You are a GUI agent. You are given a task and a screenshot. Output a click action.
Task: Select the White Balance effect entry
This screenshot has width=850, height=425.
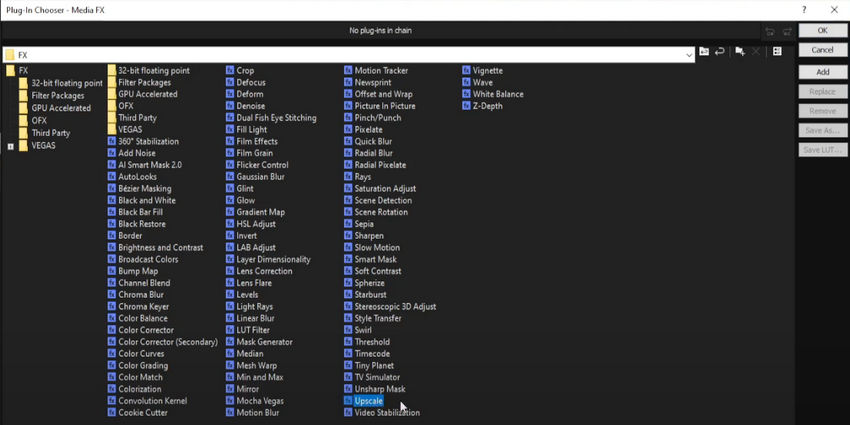coord(497,94)
